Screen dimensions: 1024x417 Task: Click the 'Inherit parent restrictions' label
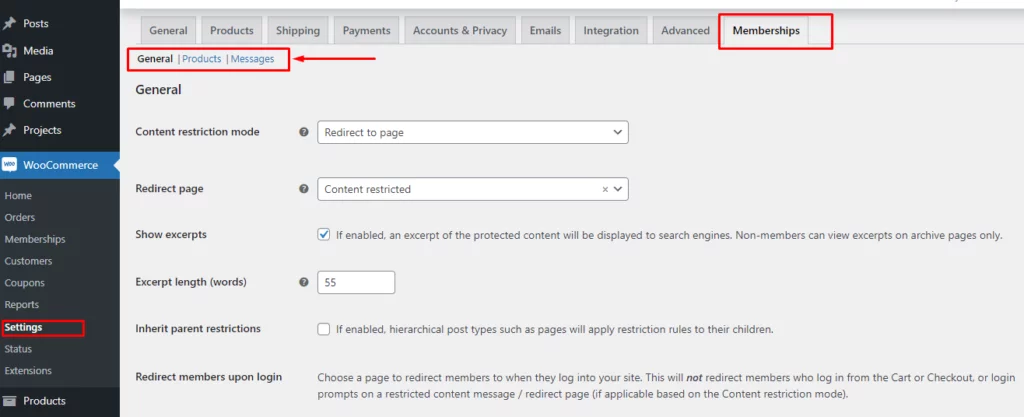tap(198, 328)
